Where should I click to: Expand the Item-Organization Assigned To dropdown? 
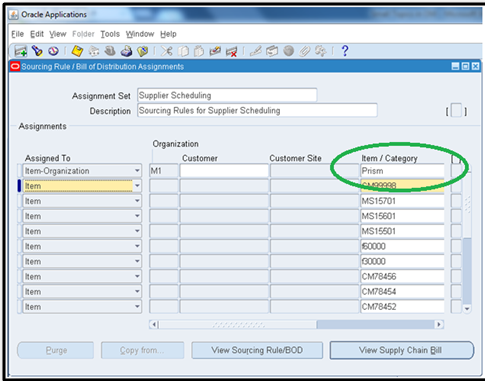(137, 171)
